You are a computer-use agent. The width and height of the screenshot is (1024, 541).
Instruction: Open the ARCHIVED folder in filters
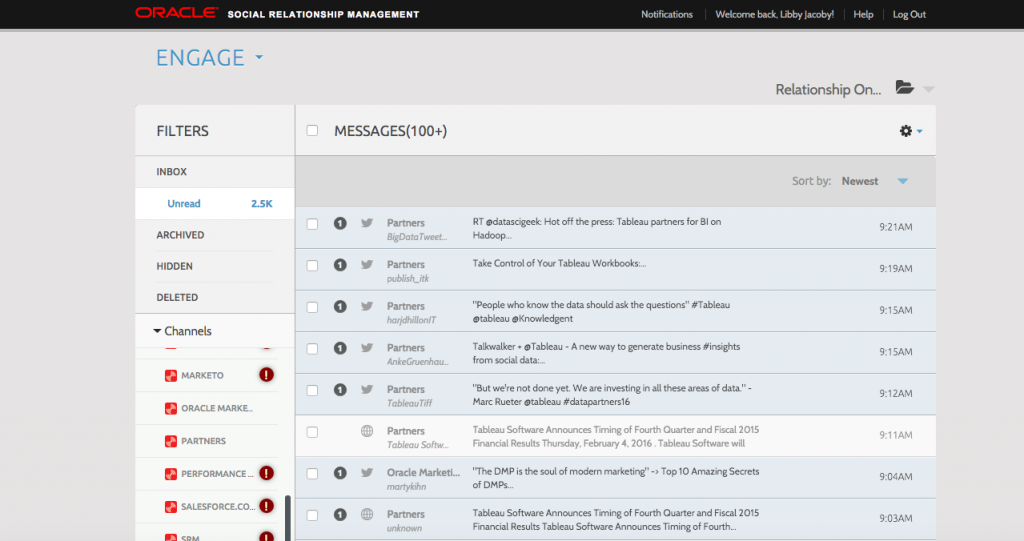[180, 235]
